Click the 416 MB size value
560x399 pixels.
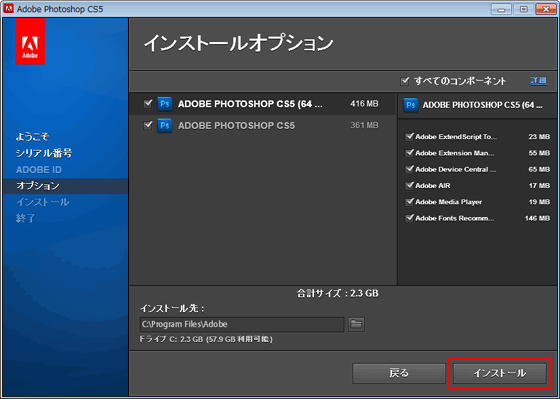coord(364,104)
